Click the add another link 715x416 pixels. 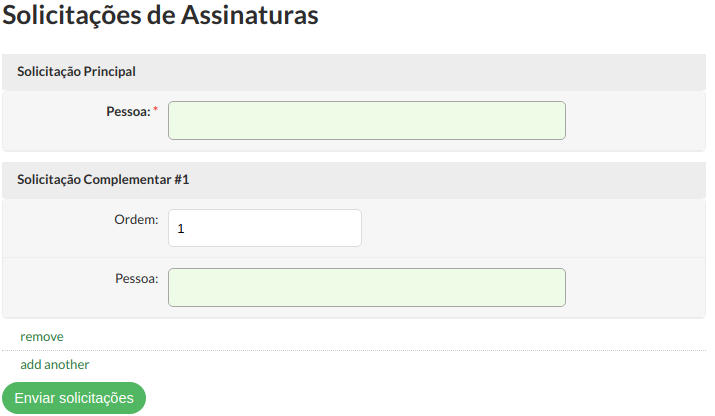point(54,365)
